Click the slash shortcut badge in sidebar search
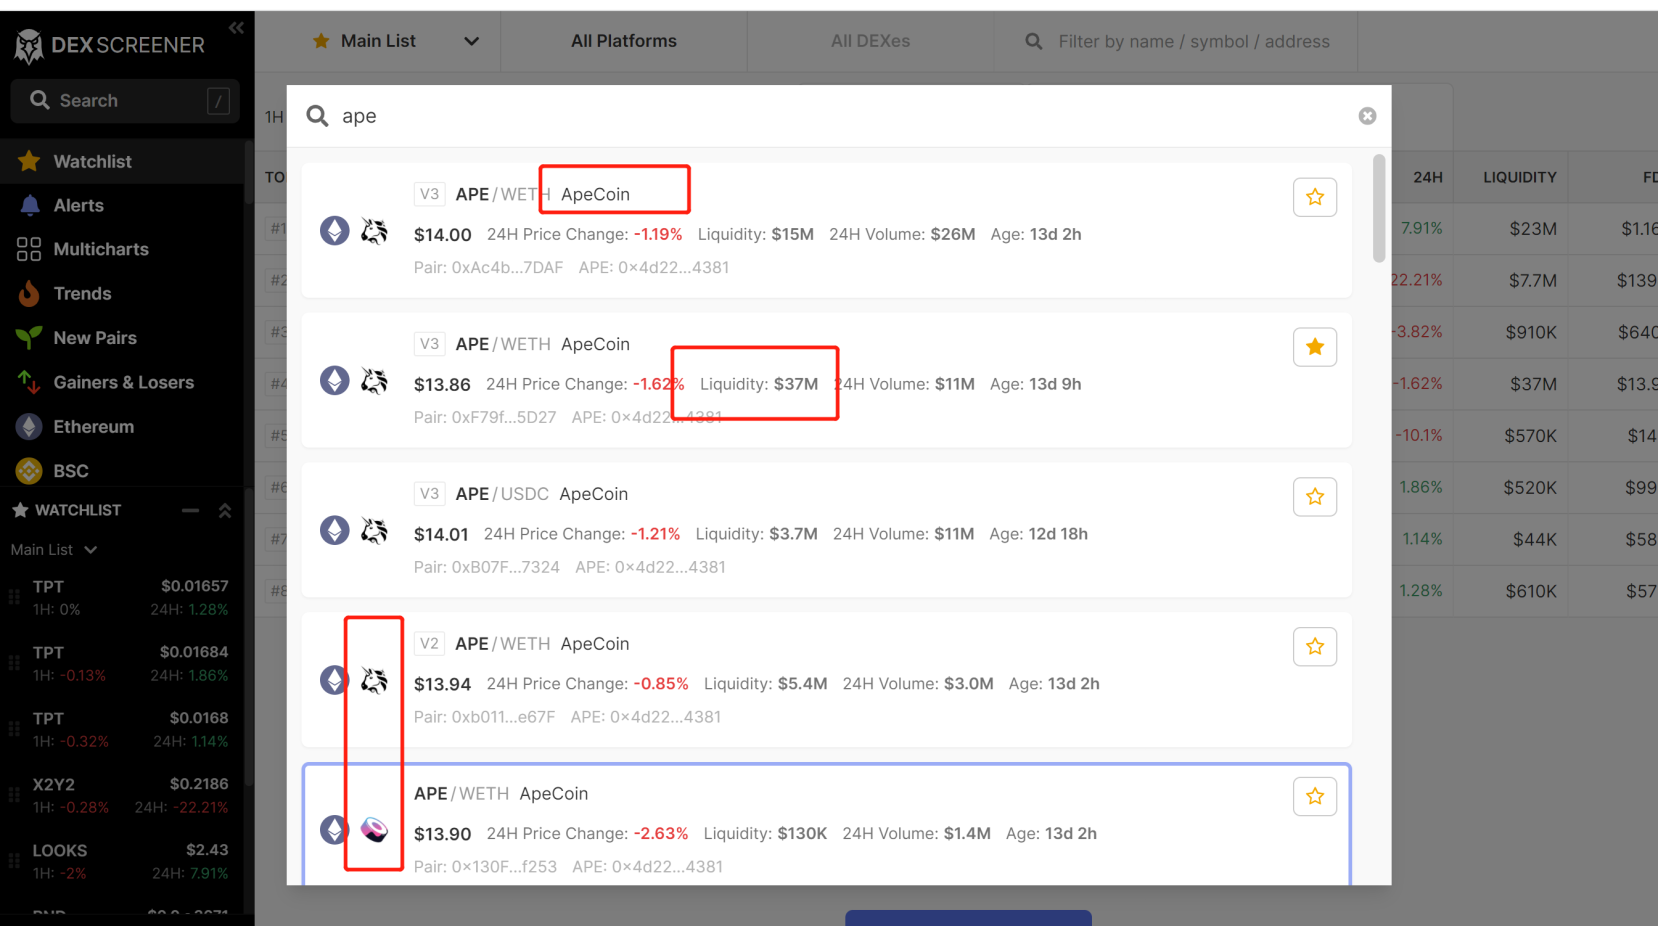The width and height of the screenshot is (1658, 926). (x=218, y=100)
